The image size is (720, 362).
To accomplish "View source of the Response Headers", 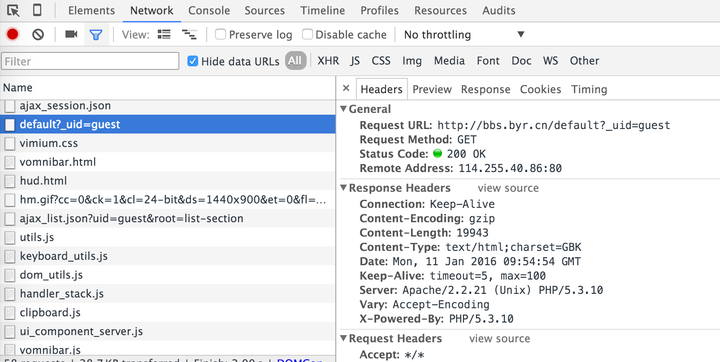I will 508,188.
